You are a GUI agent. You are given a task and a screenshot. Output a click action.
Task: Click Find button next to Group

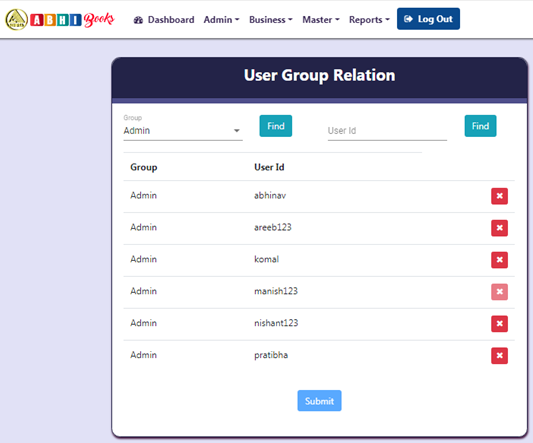(x=275, y=126)
